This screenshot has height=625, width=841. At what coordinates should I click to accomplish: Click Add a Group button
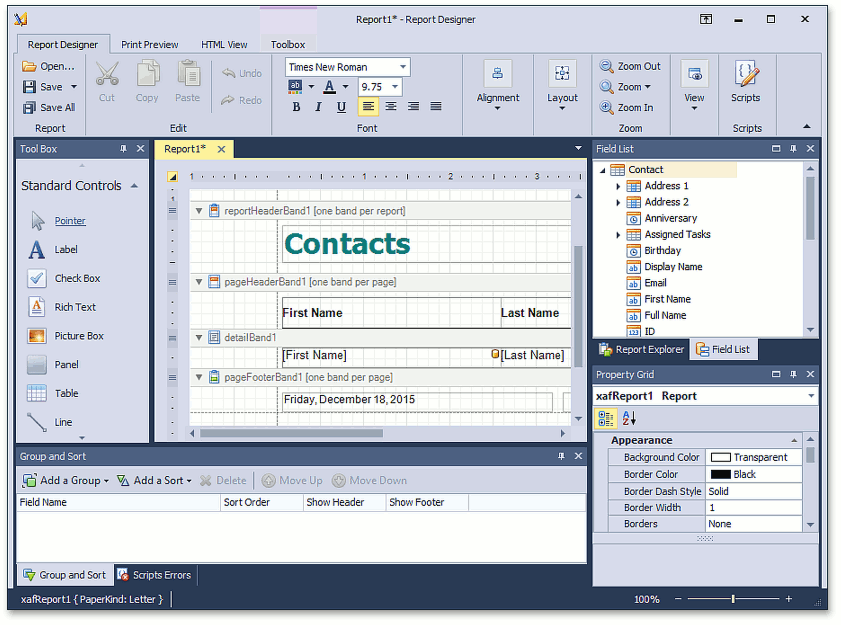tap(66, 481)
